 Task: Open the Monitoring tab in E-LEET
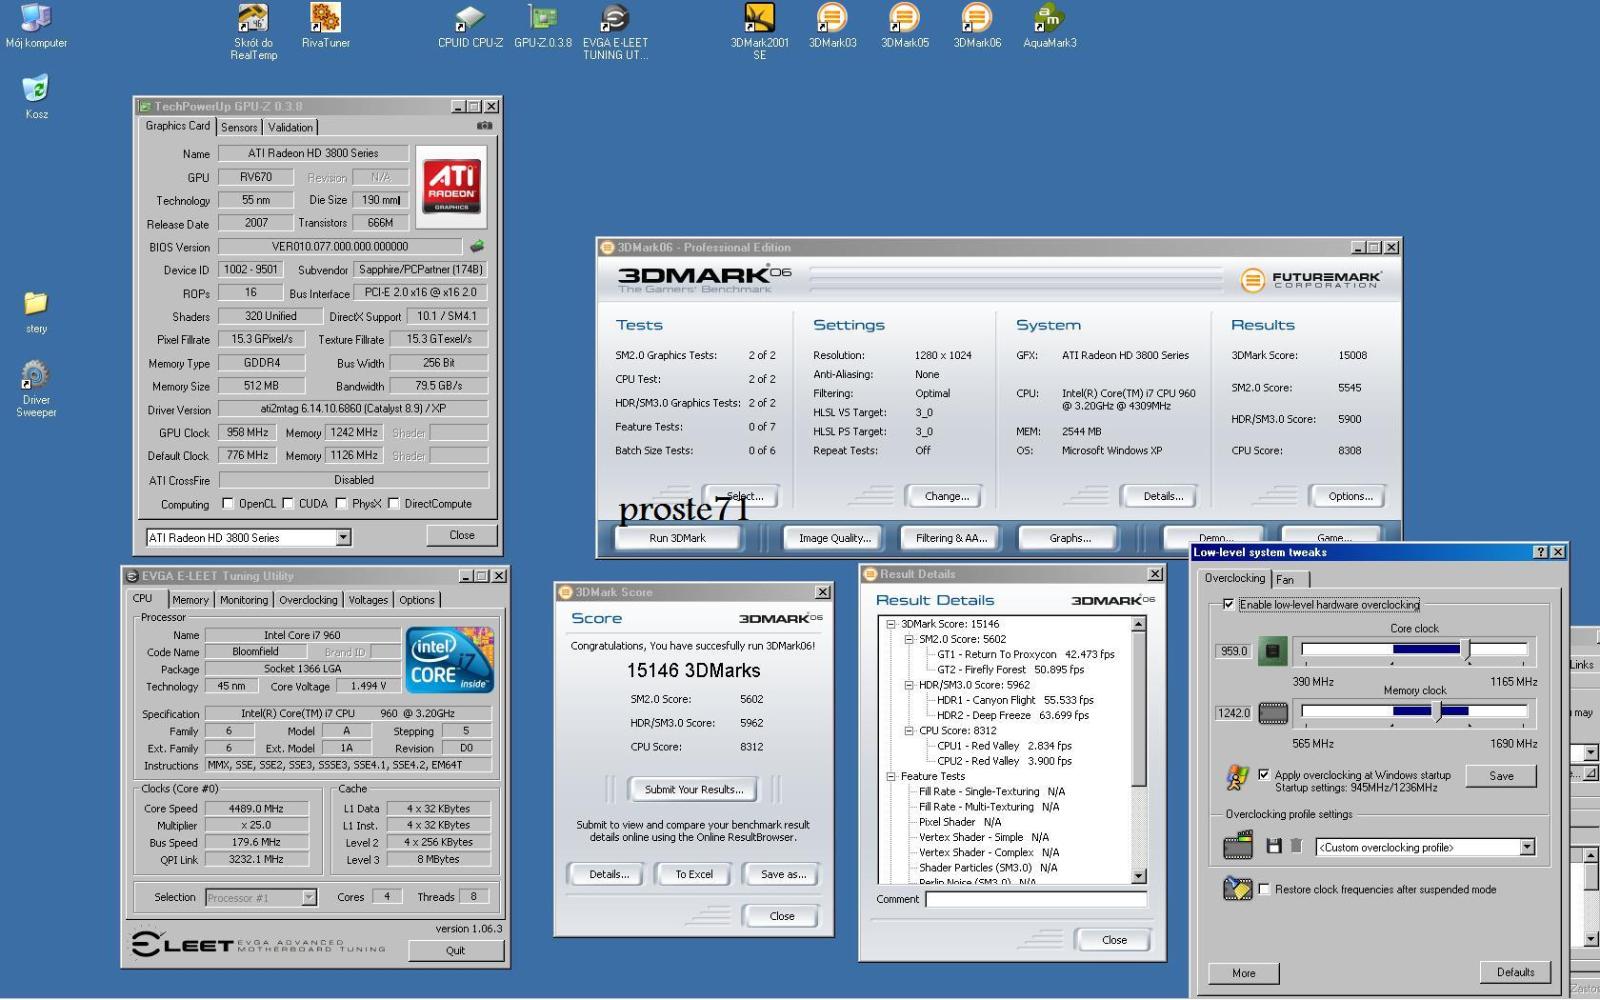(244, 600)
